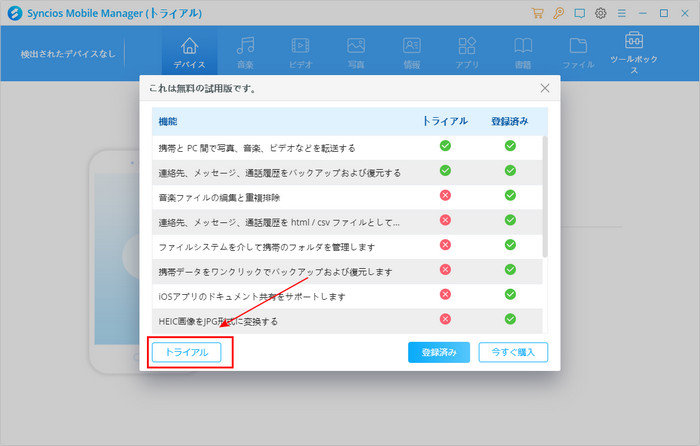Click registered checkmark for ワンクリック backup row
The image size is (700, 446).
click(510, 270)
